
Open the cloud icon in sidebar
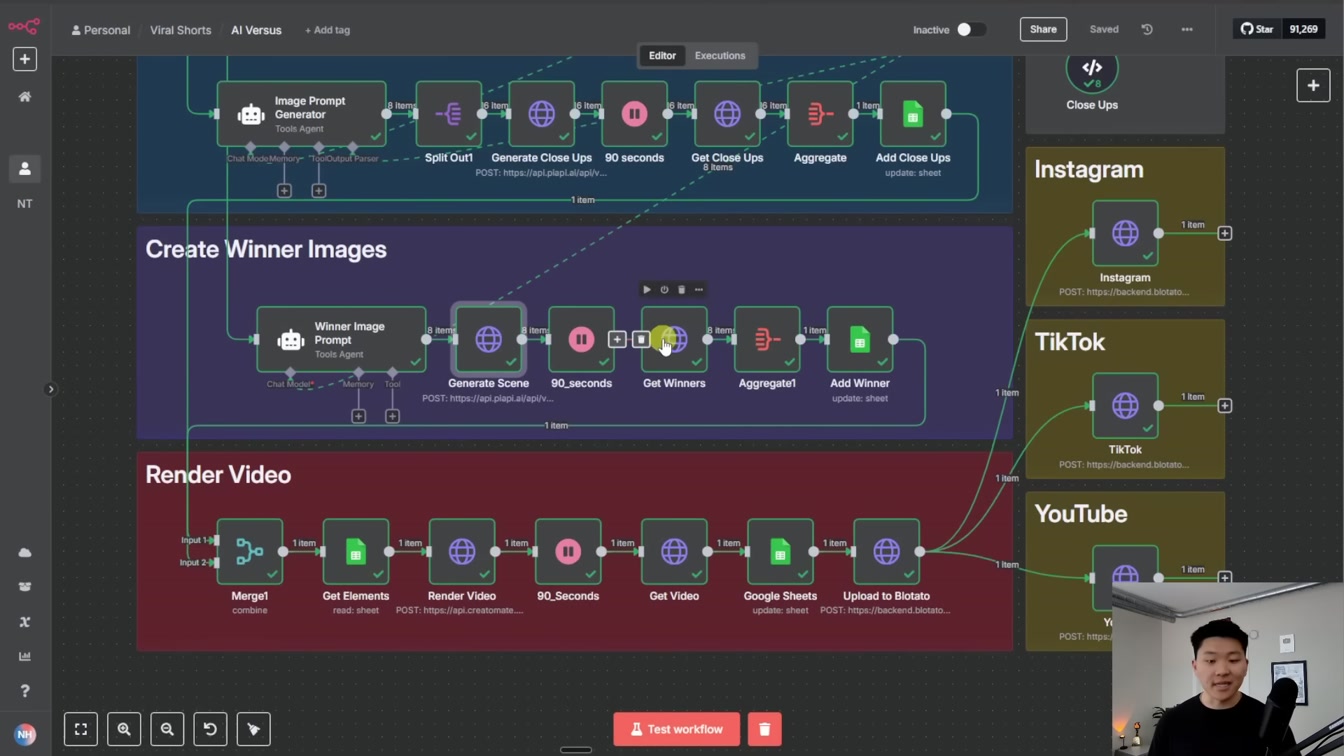tap(25, 552)
